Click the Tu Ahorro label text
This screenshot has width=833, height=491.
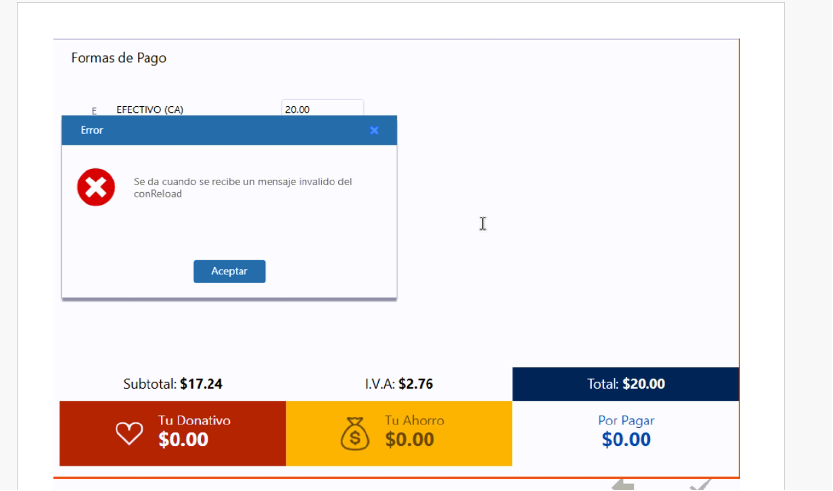pyautogui.click(x=414, y=421)
